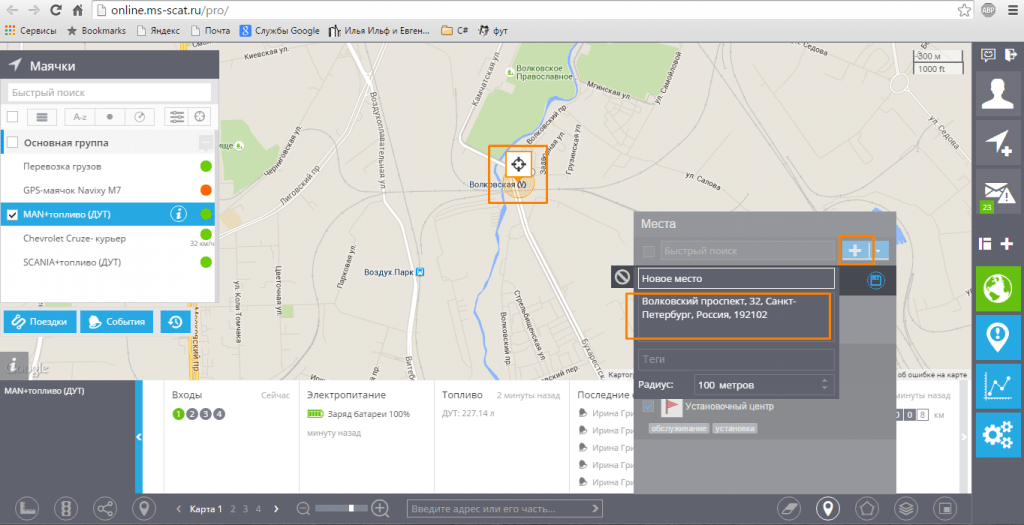This screenshot has height=525, width=1024.
Task: Switch to map tab 2
Action: pos(232,509)
